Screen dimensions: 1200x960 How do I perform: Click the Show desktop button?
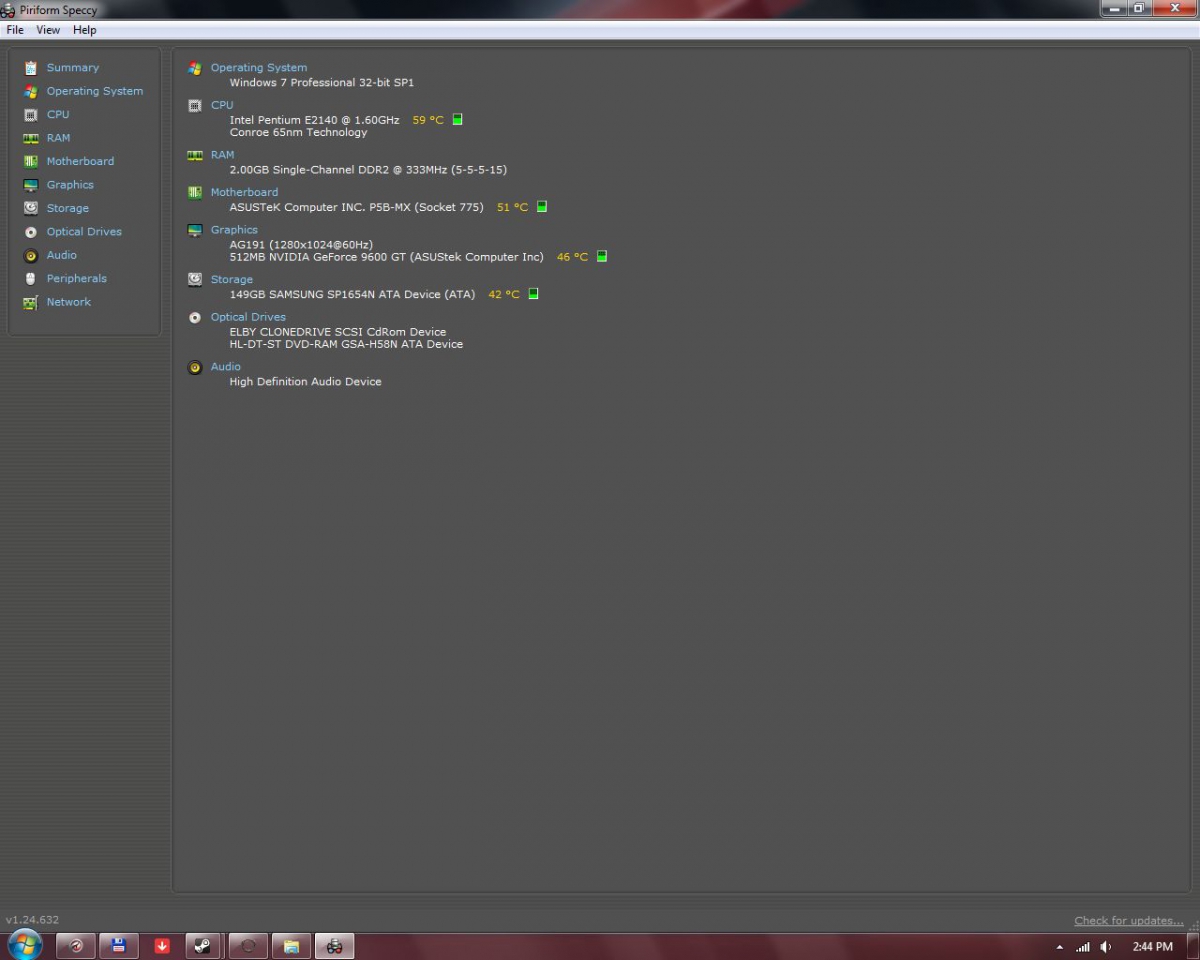(1192, 946)
